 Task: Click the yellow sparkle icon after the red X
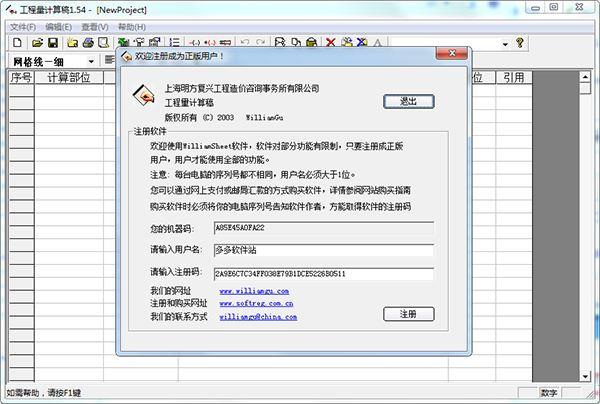point(347,42)
